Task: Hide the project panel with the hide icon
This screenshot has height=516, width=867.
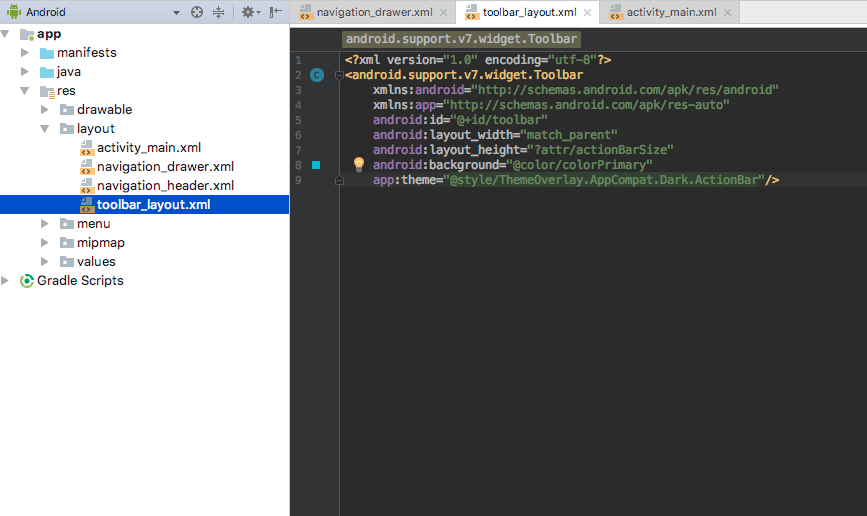Action: pyautogui.click(x=275, y=12)
